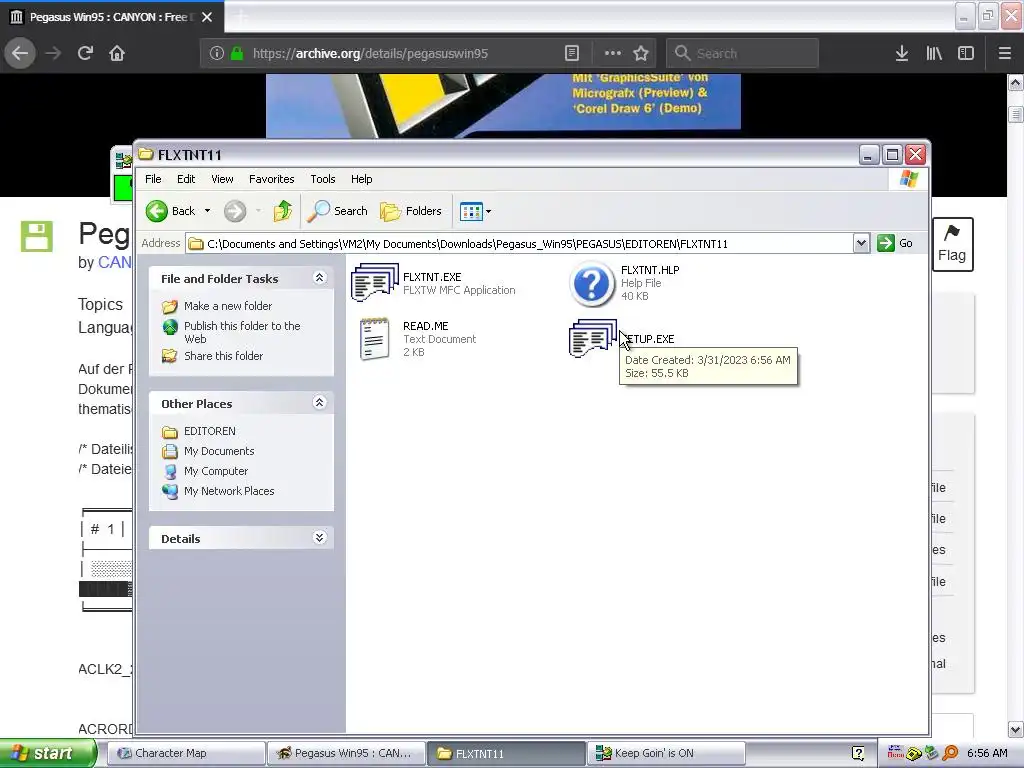This screenshot has width=1024, height=768.
Task: Open the Windows Start menu
Action: tap(47, 753)
